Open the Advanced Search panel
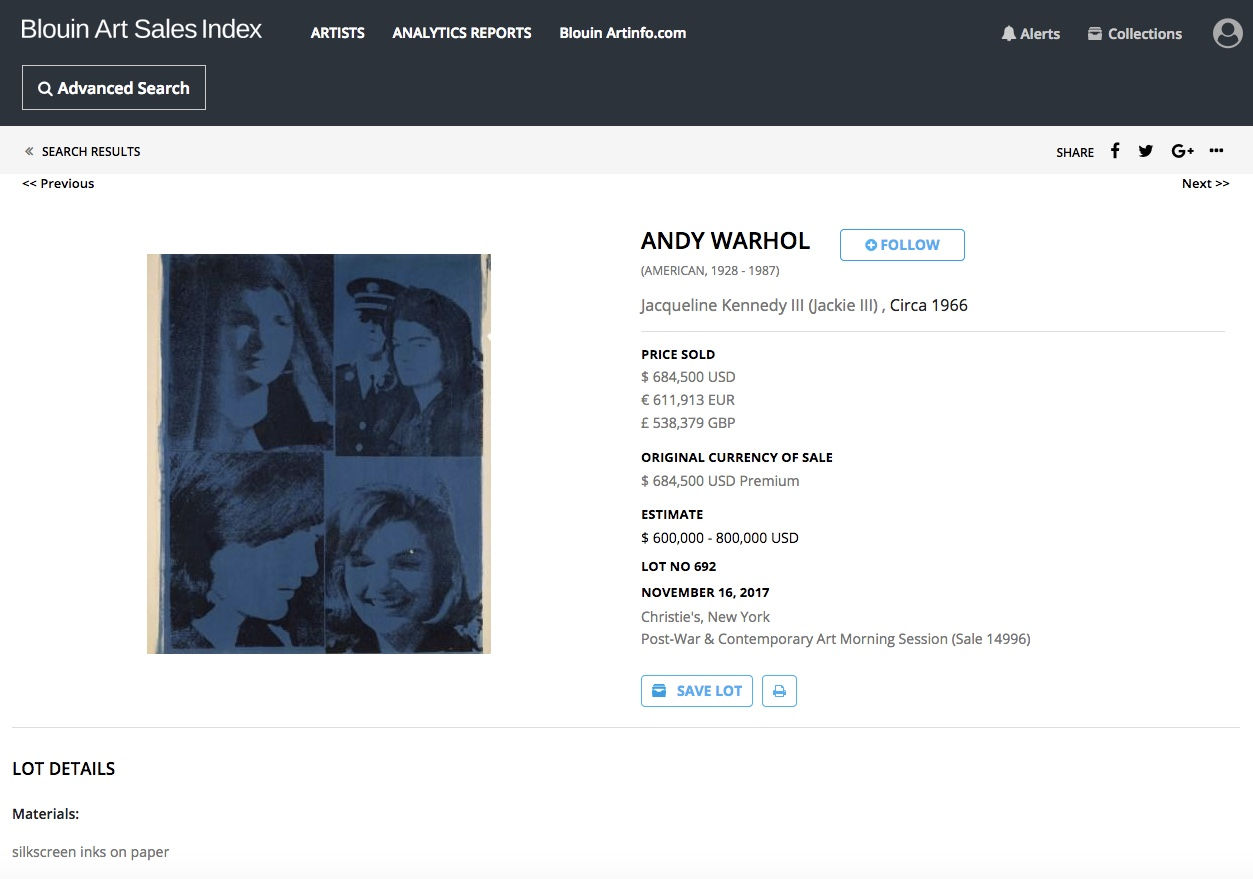 (114, 88)
